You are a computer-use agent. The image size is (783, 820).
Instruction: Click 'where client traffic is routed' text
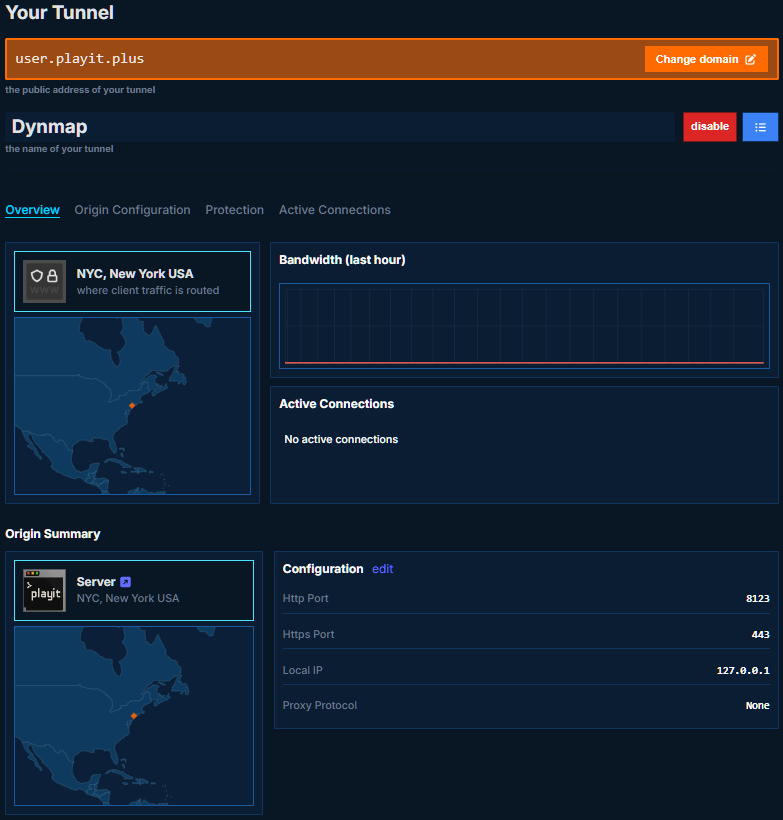point(148,290)
